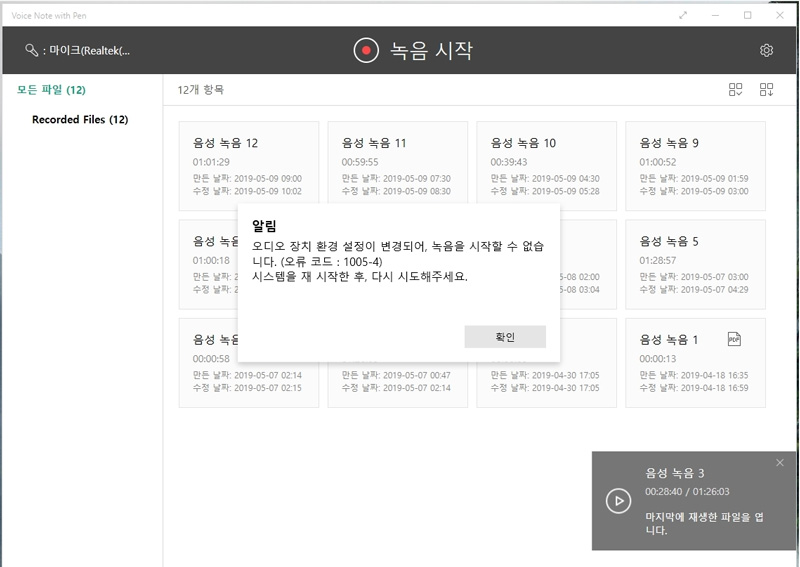The width and height of the screenshot is (800, 567).
Task: Click the 01:00:52 duration text
Action: [x=658, y=162]
